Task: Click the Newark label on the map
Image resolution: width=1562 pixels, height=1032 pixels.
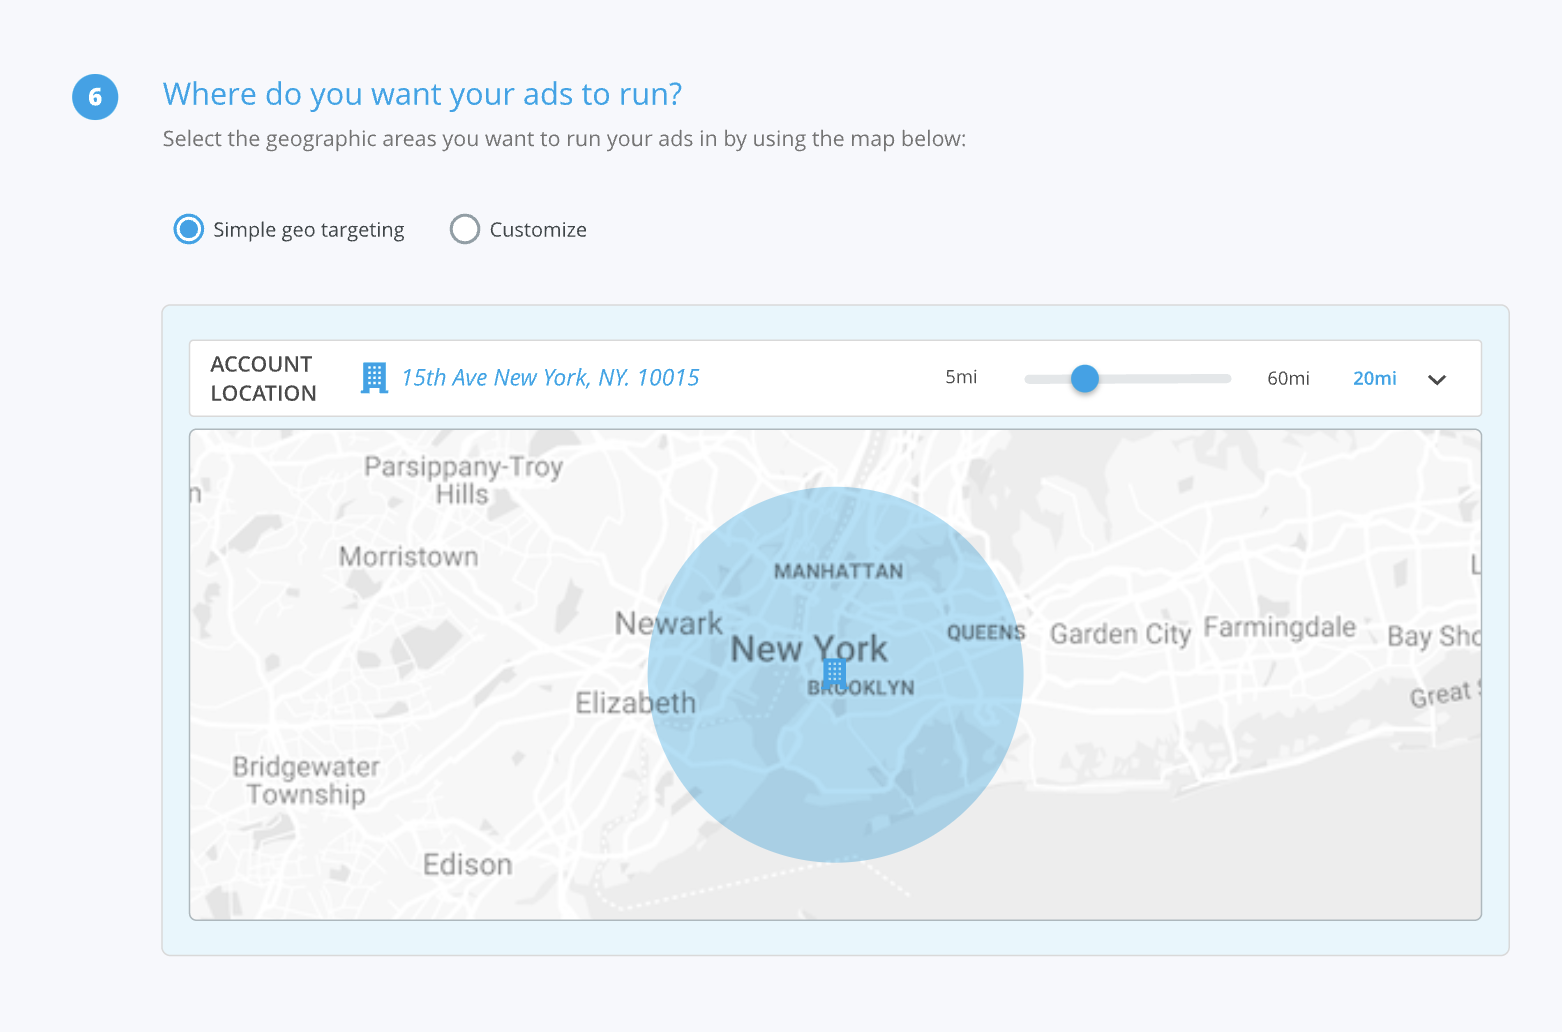Action: 668,623
